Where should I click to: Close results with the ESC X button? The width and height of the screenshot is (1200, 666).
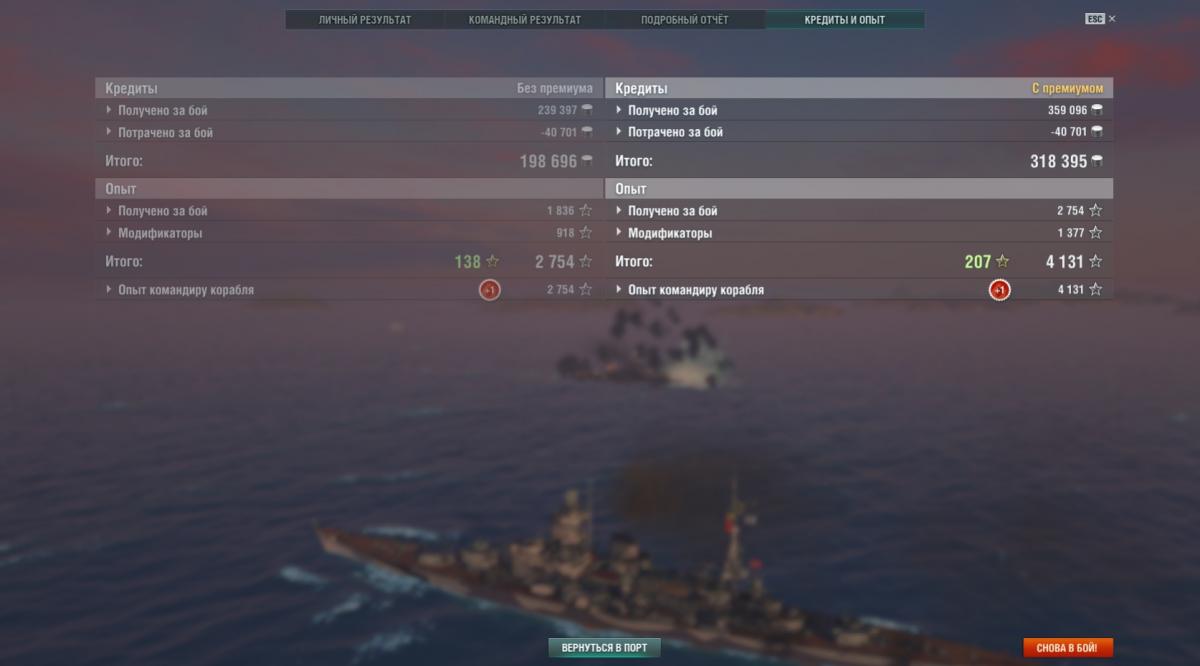click(x=1101, y=19)
